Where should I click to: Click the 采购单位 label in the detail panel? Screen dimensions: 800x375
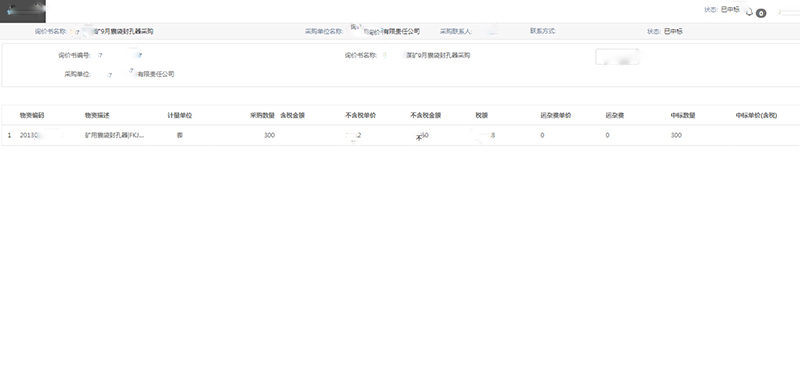click(x=78, y=74)
